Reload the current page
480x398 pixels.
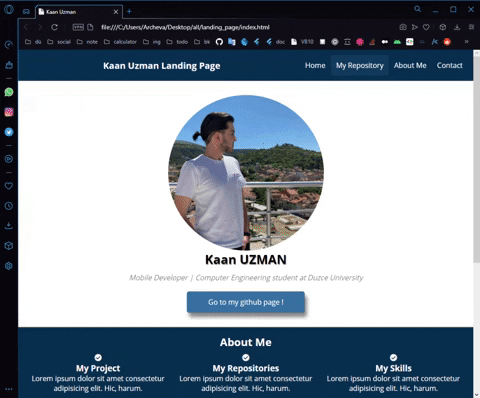click(54, 27)
